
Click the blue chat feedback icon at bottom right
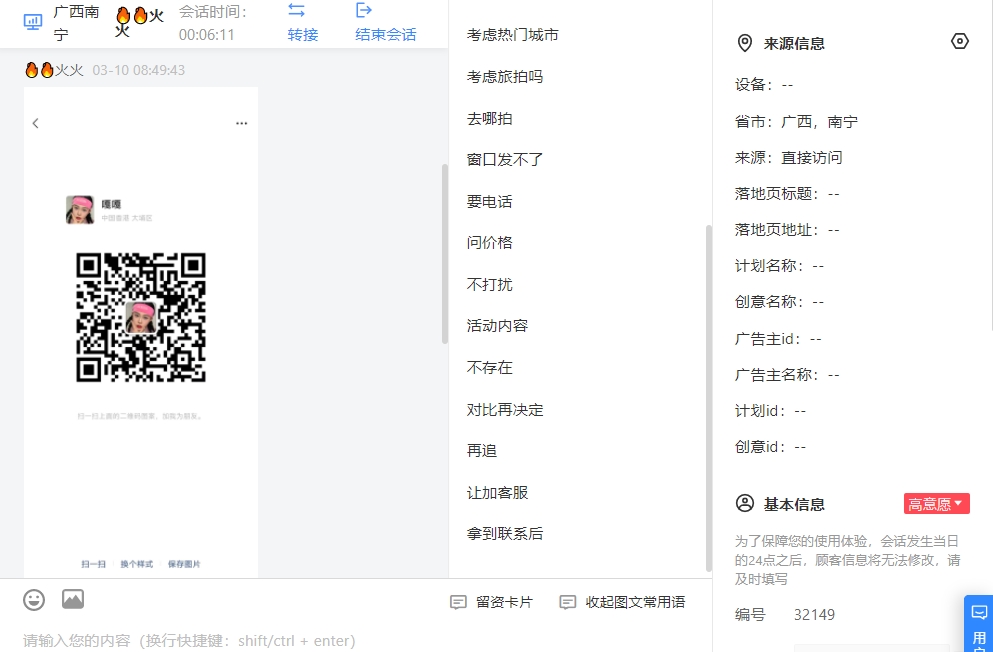(979, 613)
